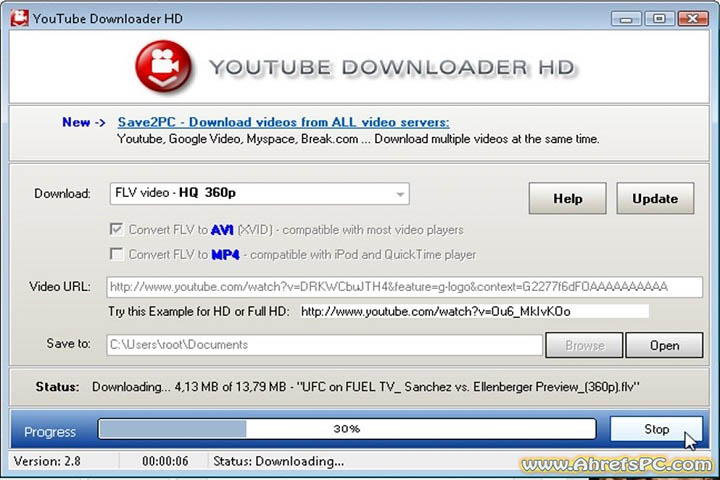
Task: Open the Save2PC download videos link
Action: pyautogui.click(x=283, y=122)
